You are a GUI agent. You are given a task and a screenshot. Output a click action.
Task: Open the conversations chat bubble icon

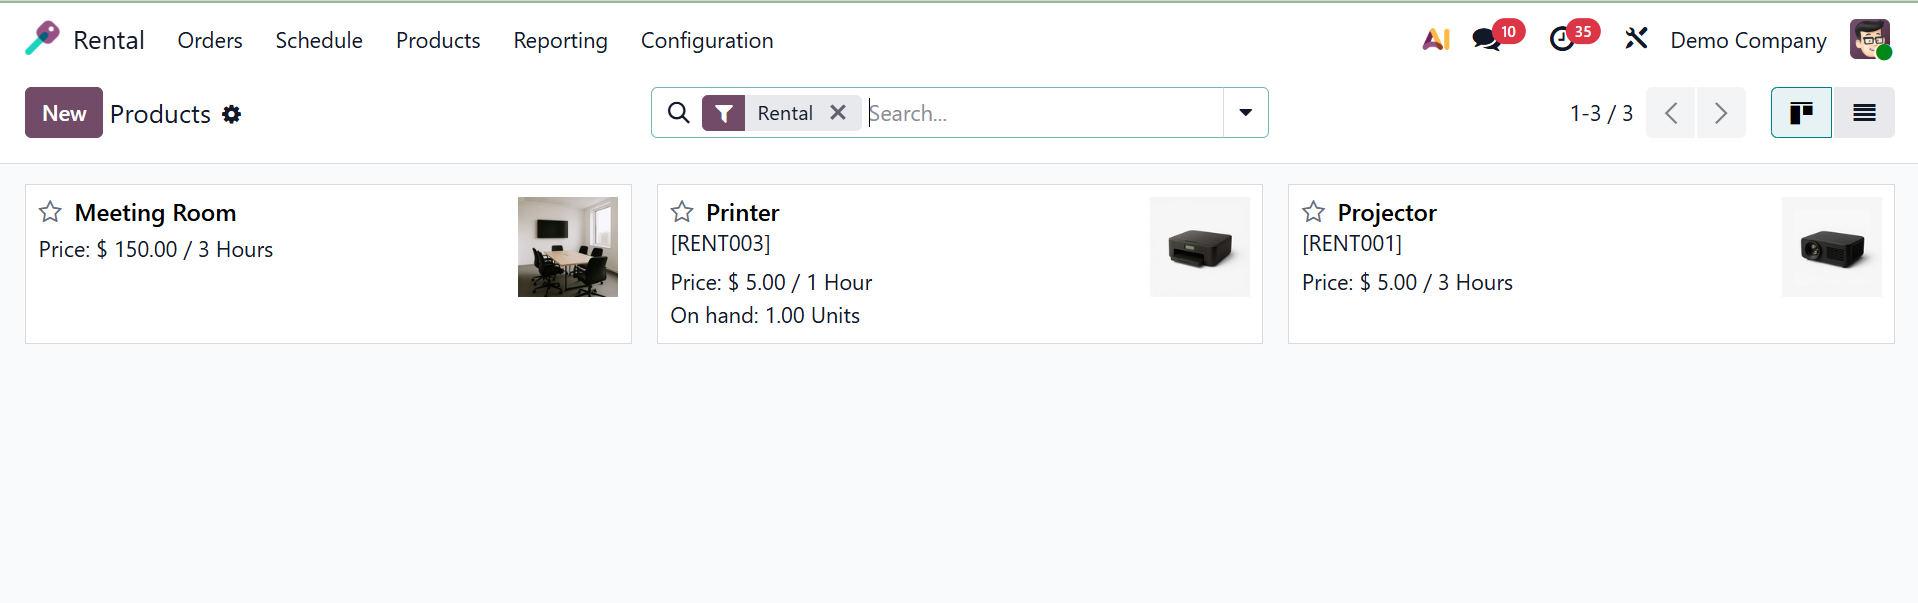tap(1487, 40)
